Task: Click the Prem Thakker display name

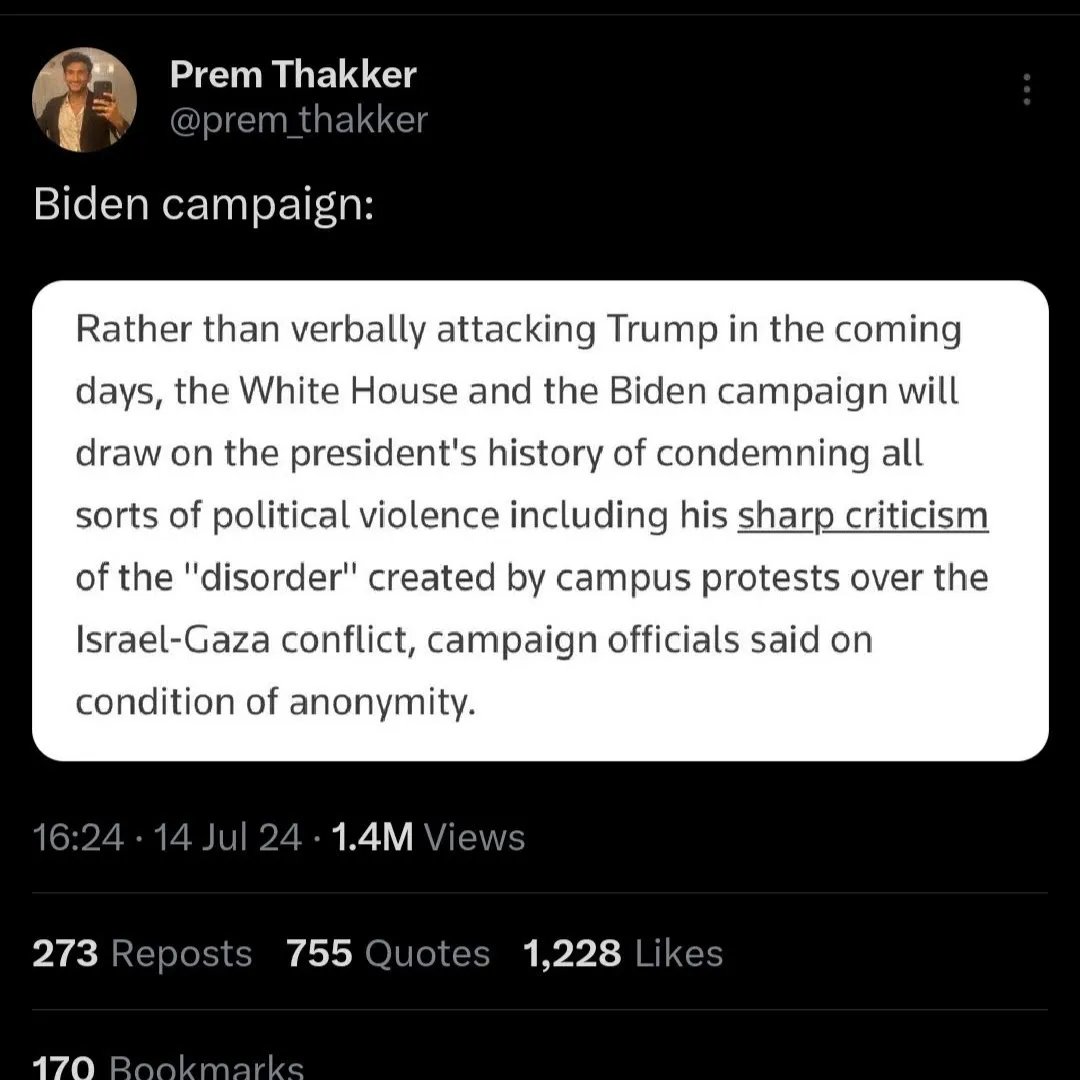Action: pyautogui.click(x=292, y=73)
